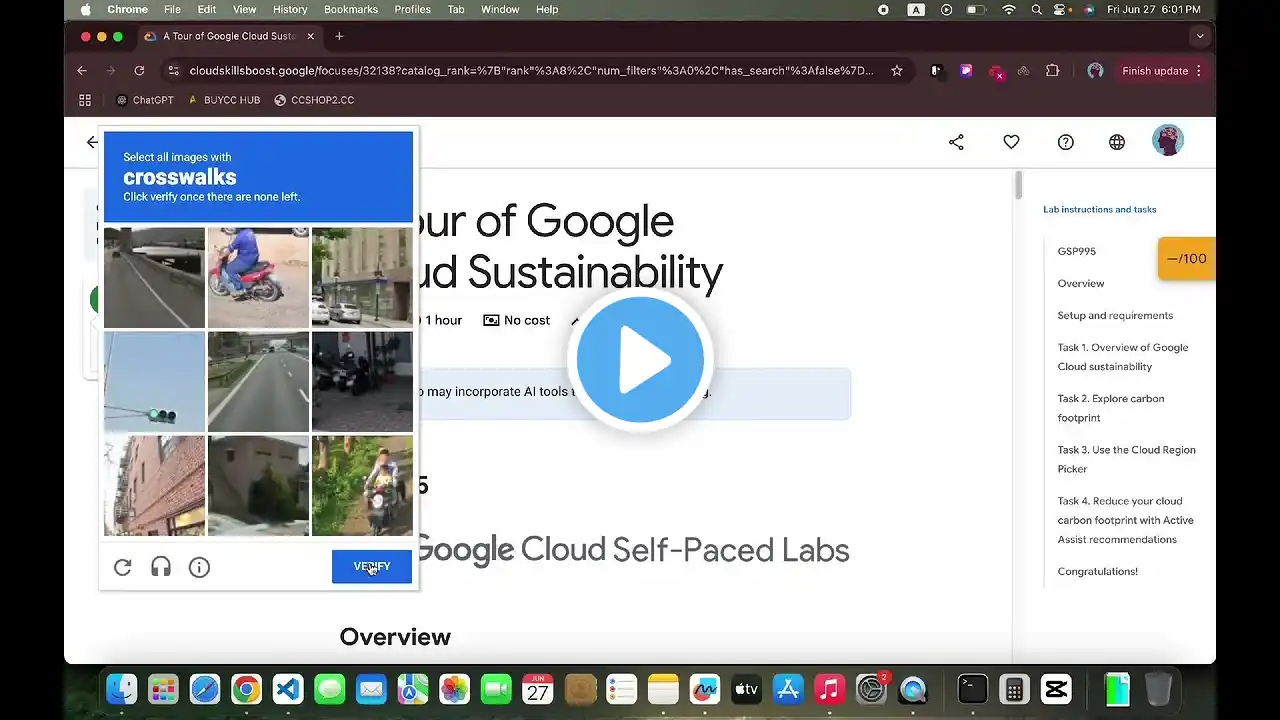
Task: View site information next to the URL
Action: pos(173,71)
